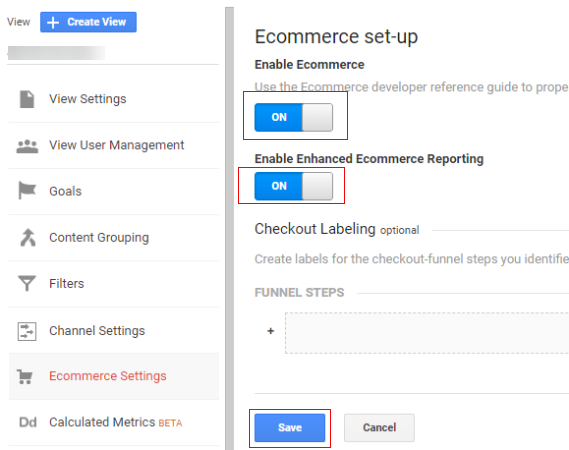Viewport: 569px width, 450px height.
Task: Click the Content Grouping figure icon
Action: [x=28, y=237]
